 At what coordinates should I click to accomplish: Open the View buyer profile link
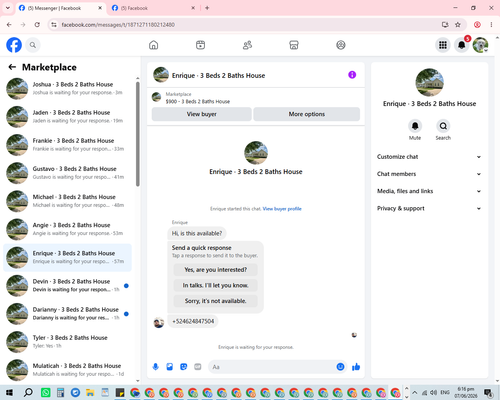(282, 209)
